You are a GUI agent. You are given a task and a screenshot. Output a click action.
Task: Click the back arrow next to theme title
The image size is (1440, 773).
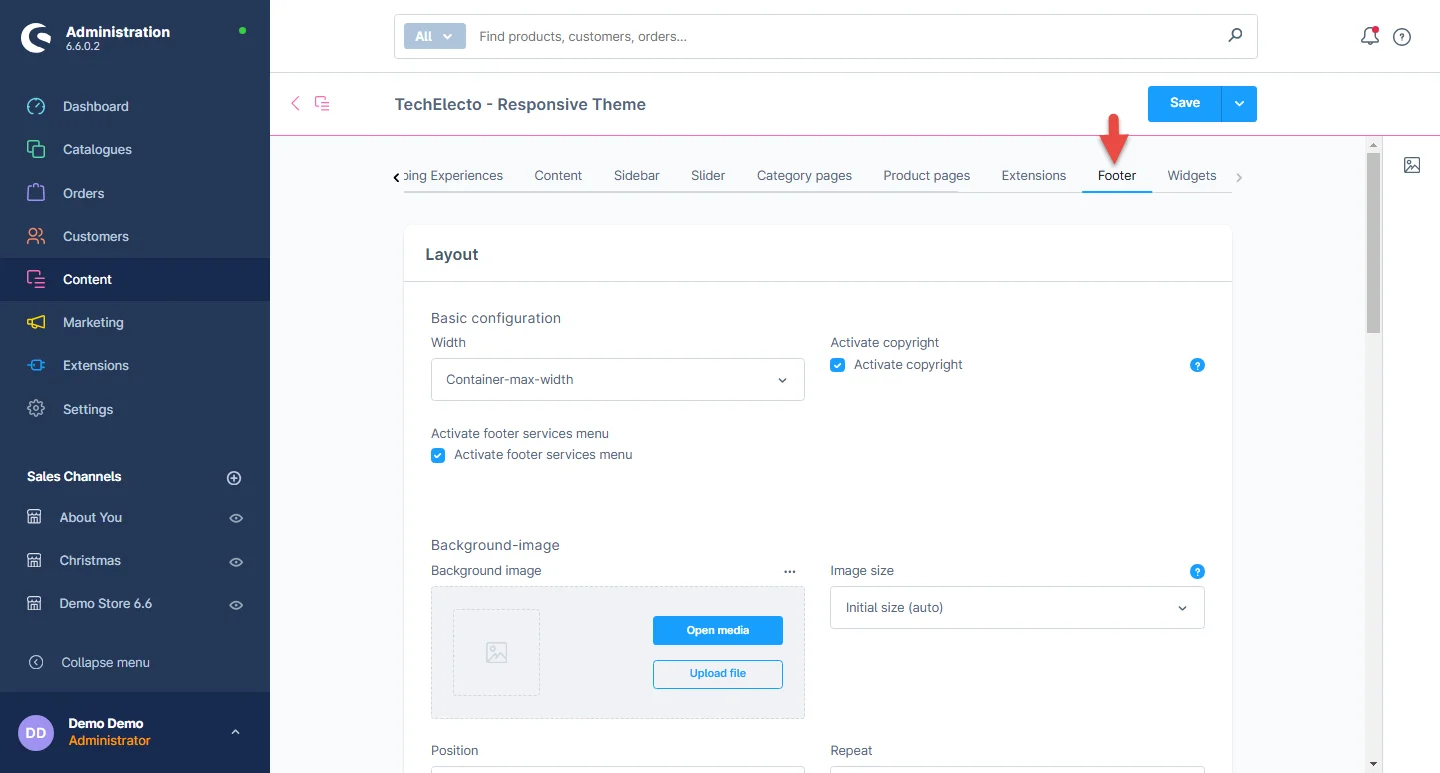[295, 103]
